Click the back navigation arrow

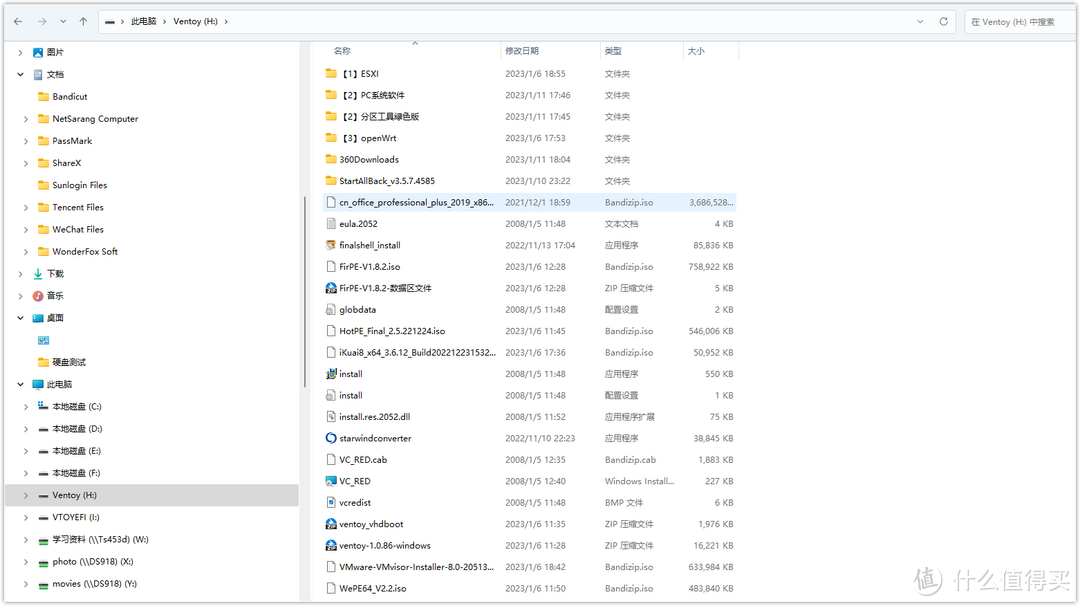point(16,19)
